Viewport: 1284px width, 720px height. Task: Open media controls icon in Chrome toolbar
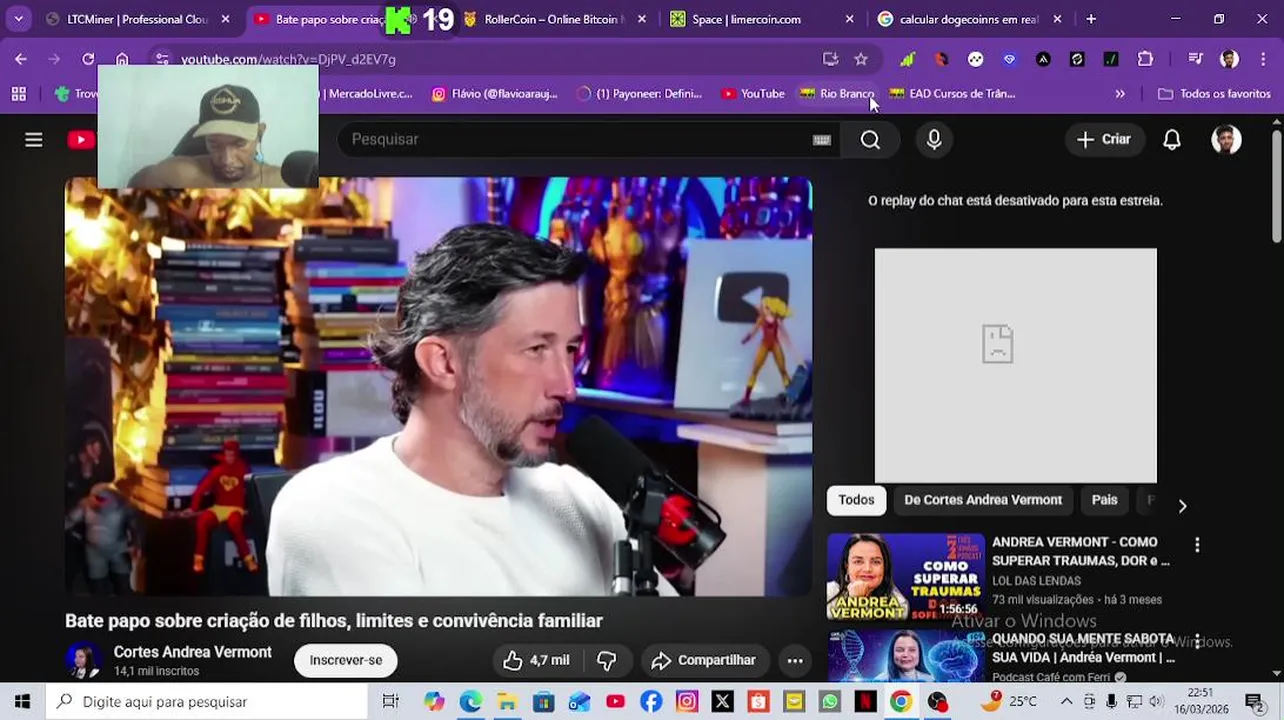pos(1195,59)
